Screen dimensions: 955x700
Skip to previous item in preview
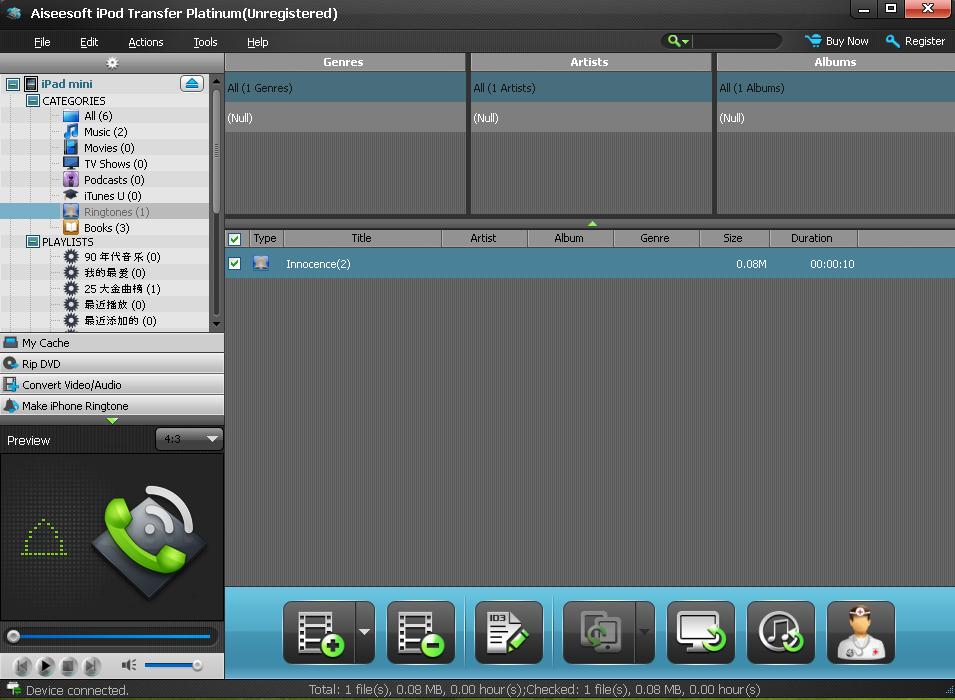(22, 666)
